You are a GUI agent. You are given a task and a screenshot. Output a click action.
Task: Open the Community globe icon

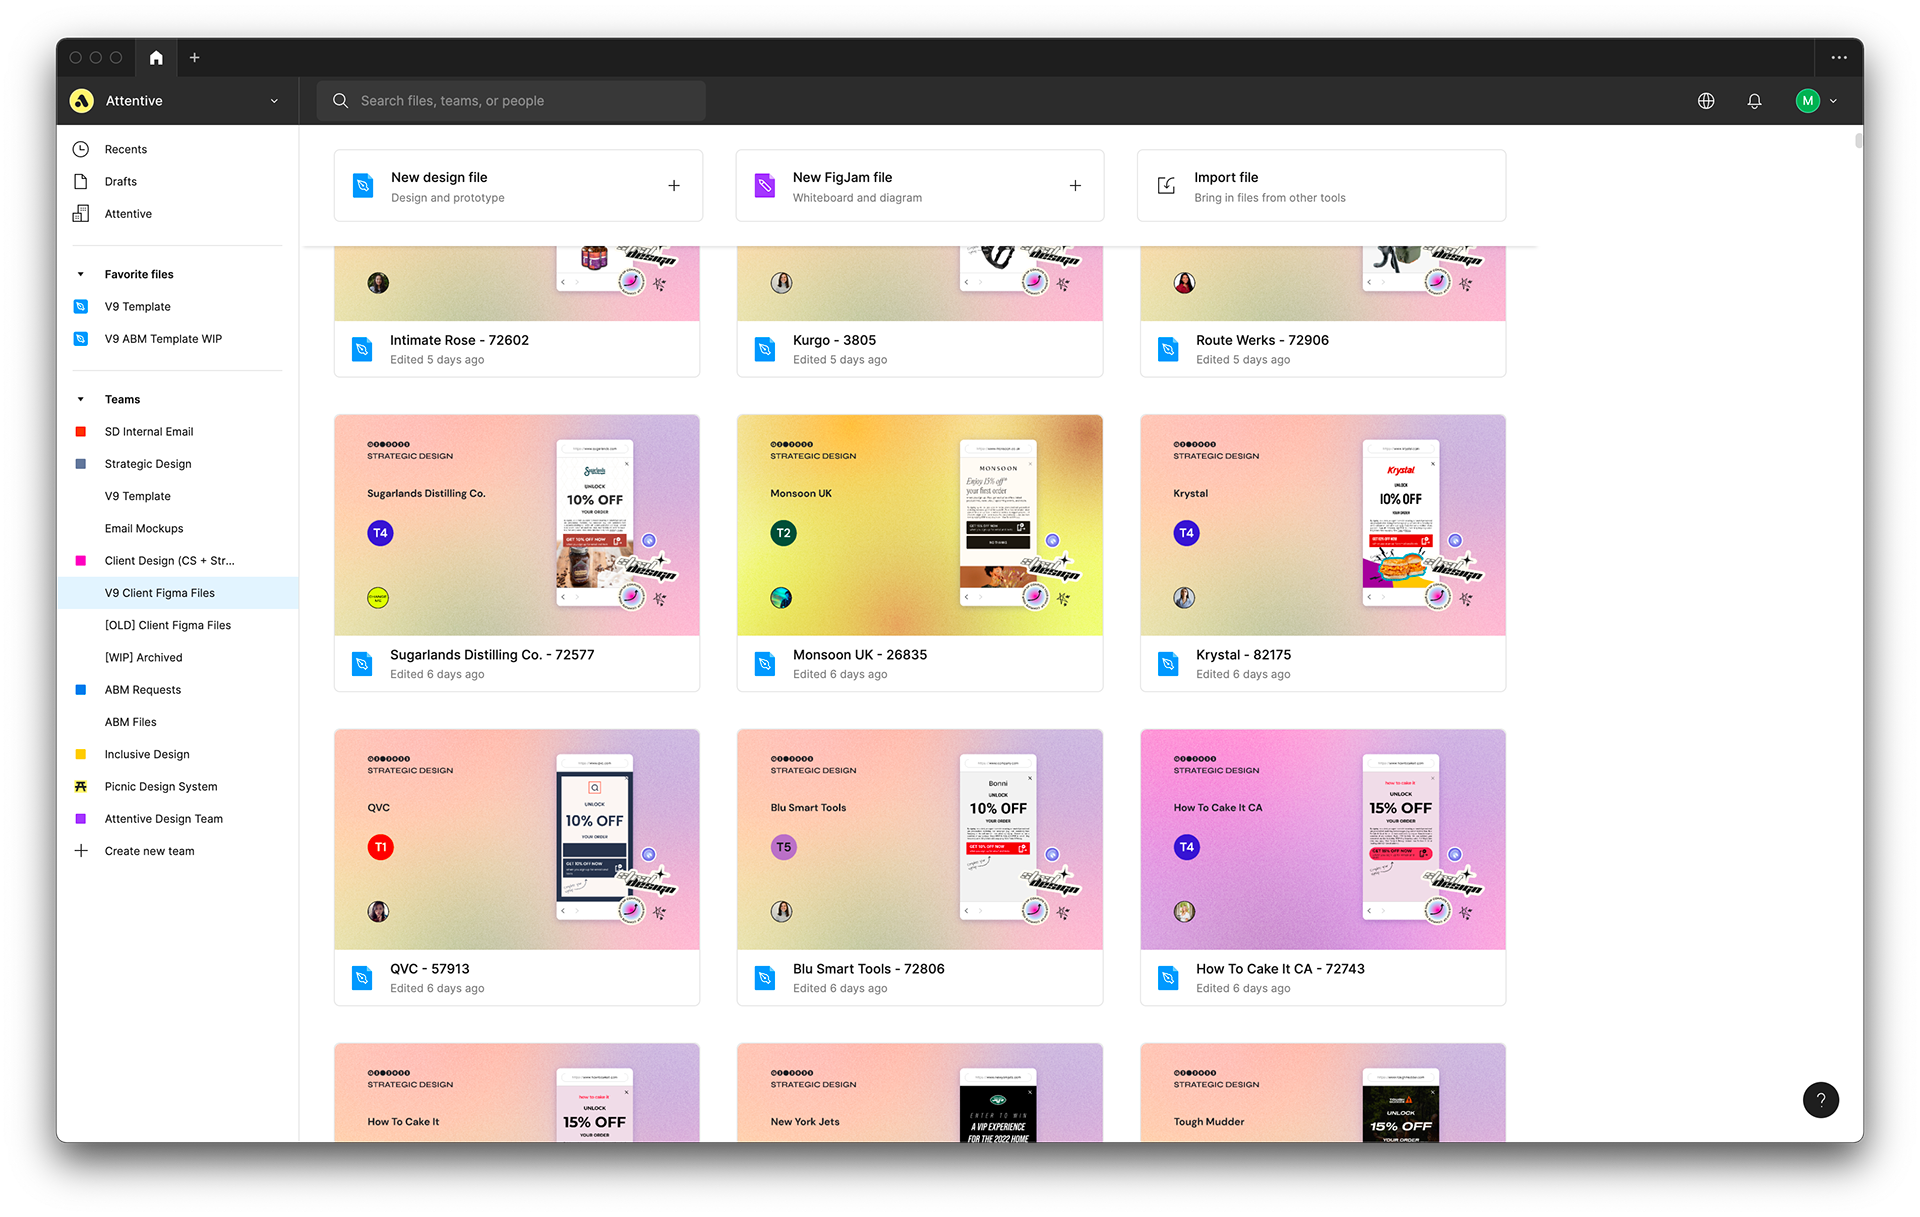pos(1706,101)
